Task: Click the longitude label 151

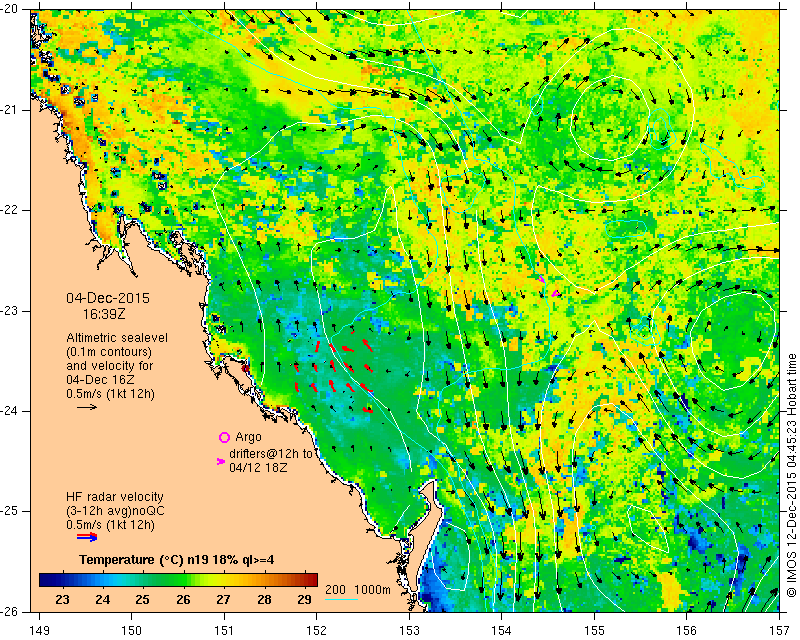Action: click(x=224, y=631)
